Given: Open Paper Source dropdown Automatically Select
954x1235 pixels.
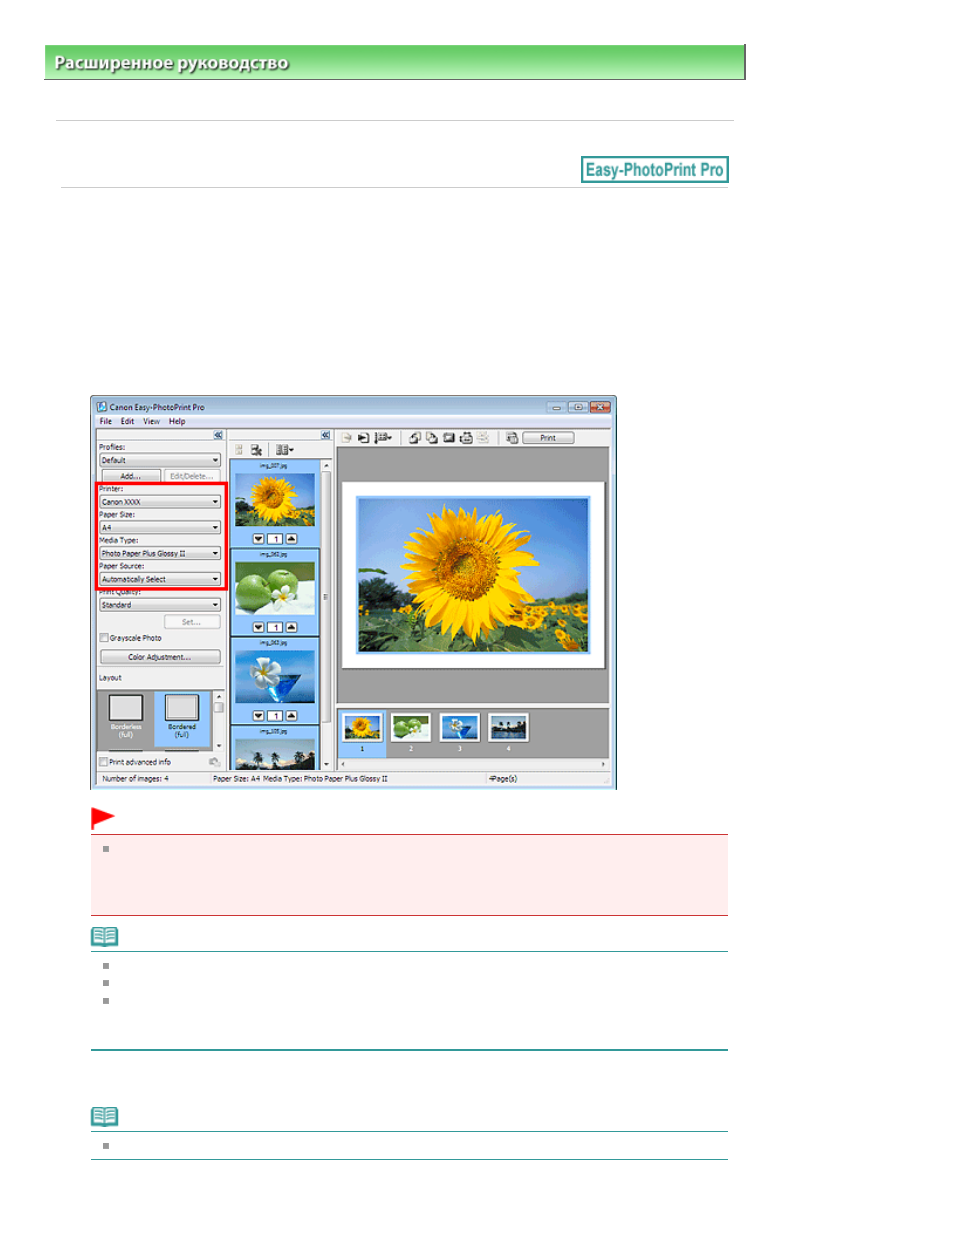Looking at the screenshot, I should click(160, 579).
